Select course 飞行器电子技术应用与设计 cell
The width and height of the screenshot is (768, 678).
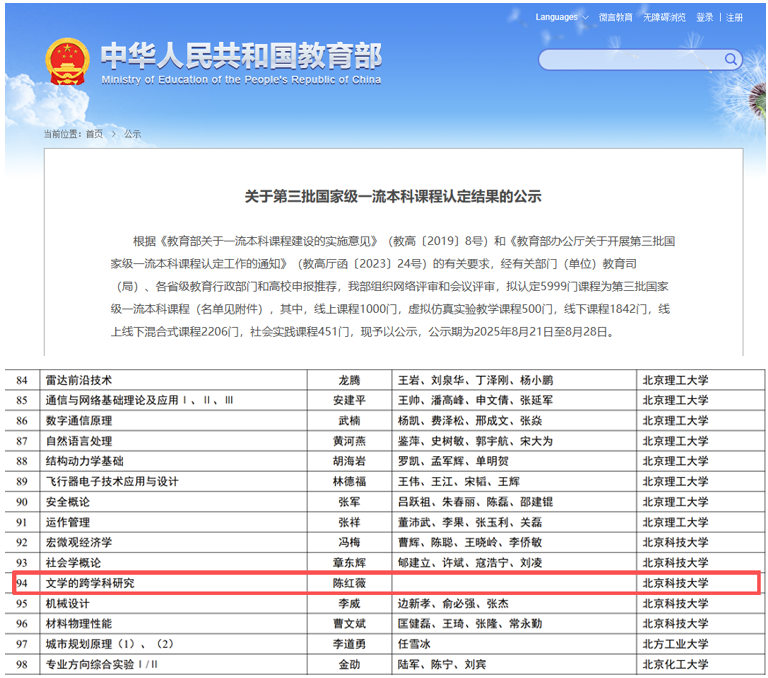pyautogui.click(x=112, y=482)
